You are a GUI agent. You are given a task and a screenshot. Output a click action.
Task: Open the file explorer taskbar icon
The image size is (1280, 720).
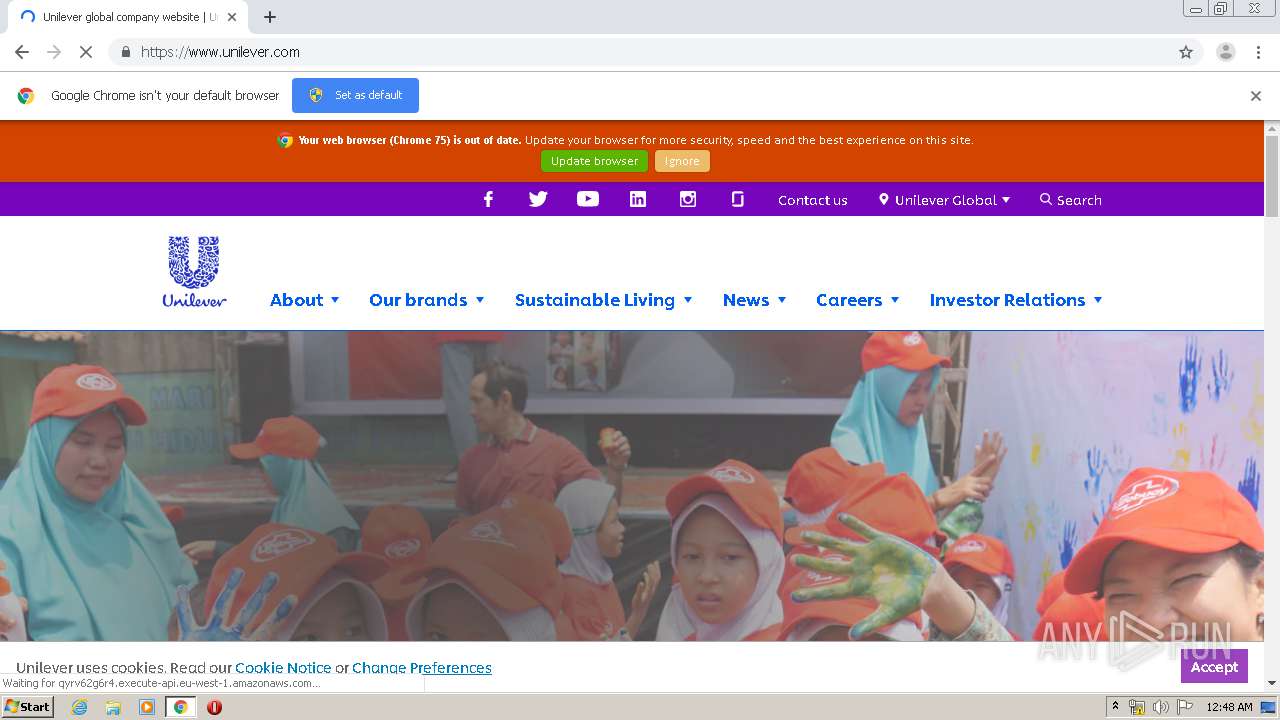click(x=113, y=707)
